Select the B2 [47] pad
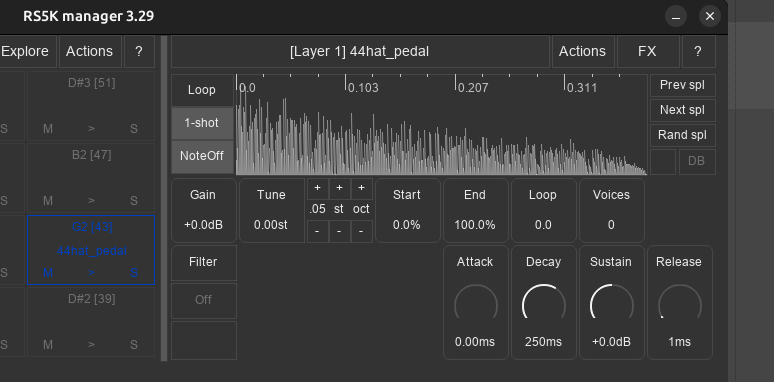This screenshot has width=774, height=382. 91,155
